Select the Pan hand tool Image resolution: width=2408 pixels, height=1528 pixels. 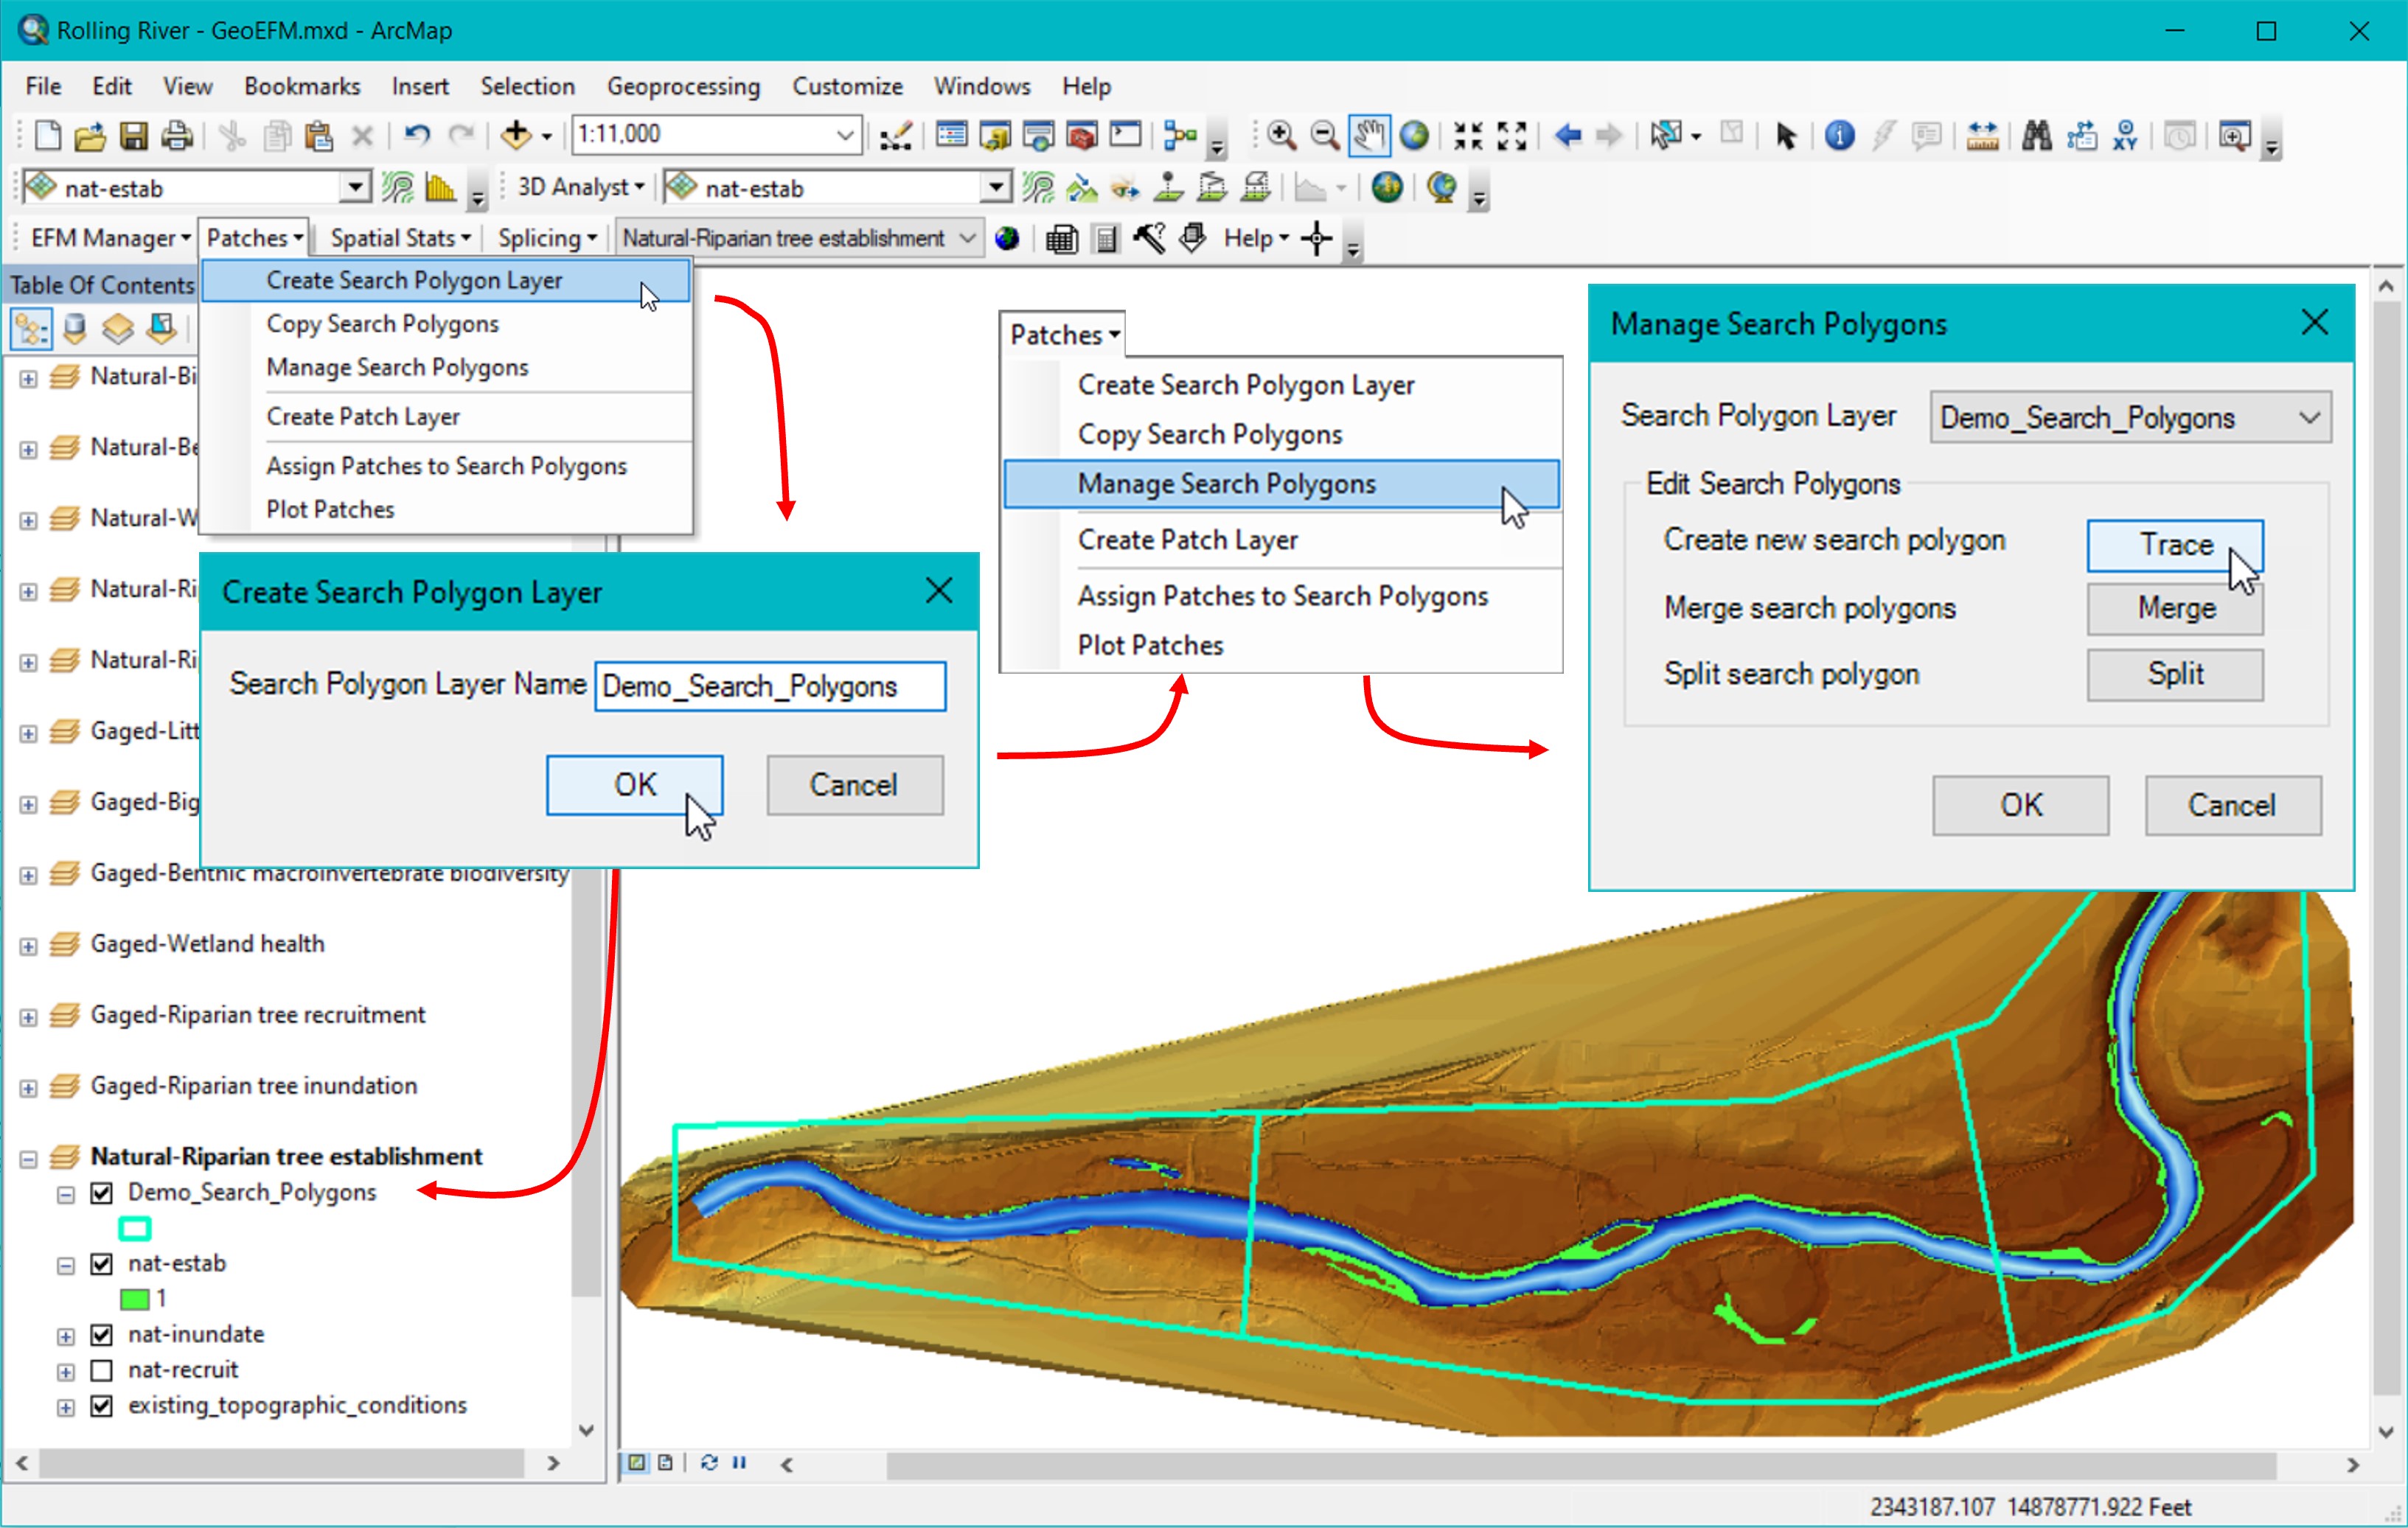1368,135
